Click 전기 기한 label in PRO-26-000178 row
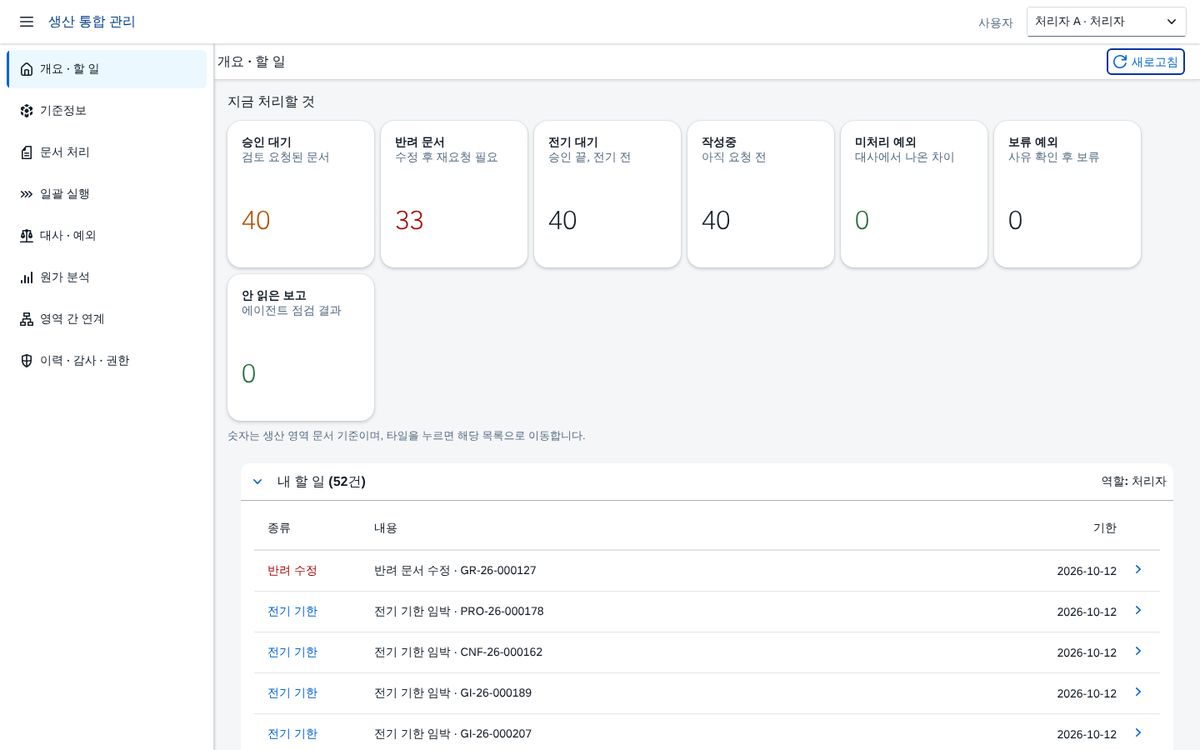The image size is (1200, 750). tap(292, 611)
